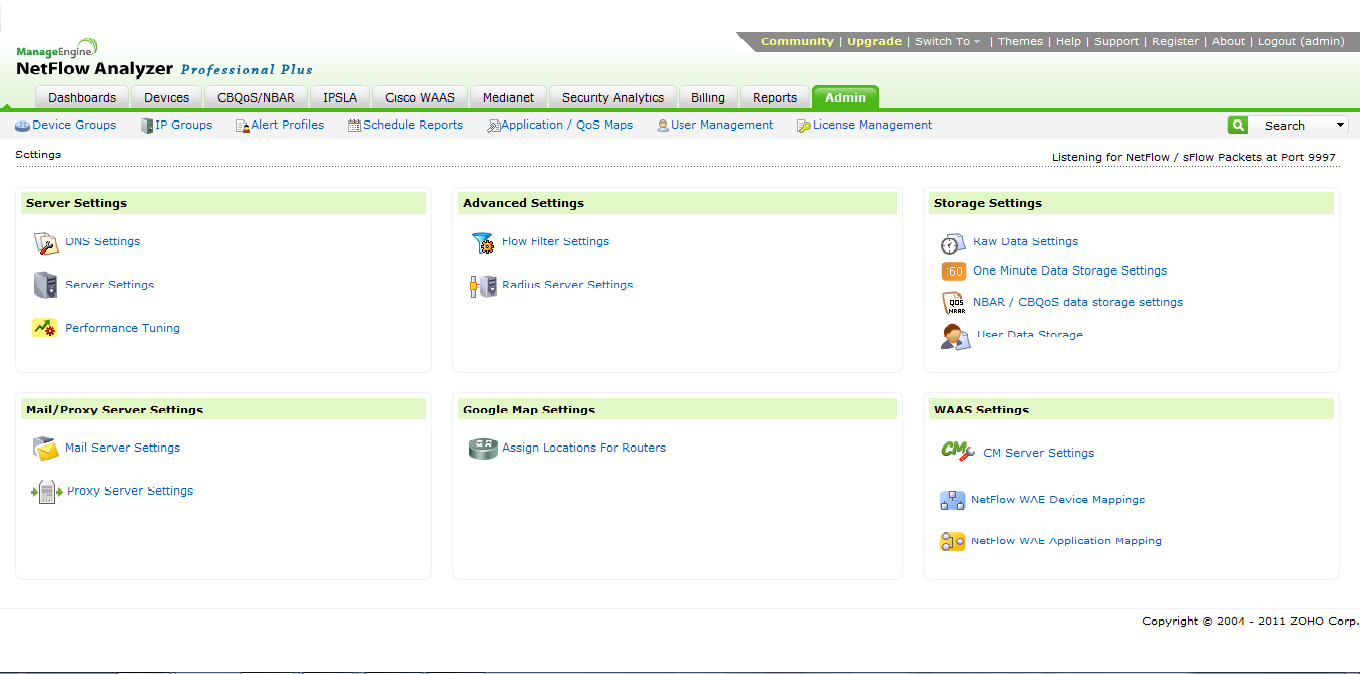Open the Reports tab
This screenshot has width=1360, height=674.
[775, 98]
